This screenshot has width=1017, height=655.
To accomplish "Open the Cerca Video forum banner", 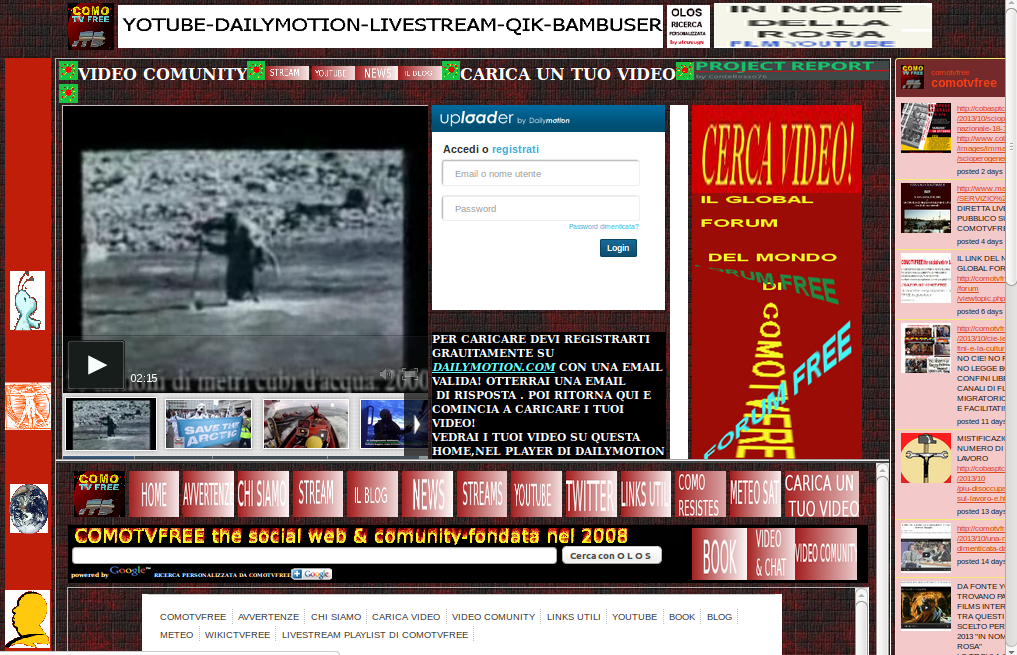I will tap(777, 282).
